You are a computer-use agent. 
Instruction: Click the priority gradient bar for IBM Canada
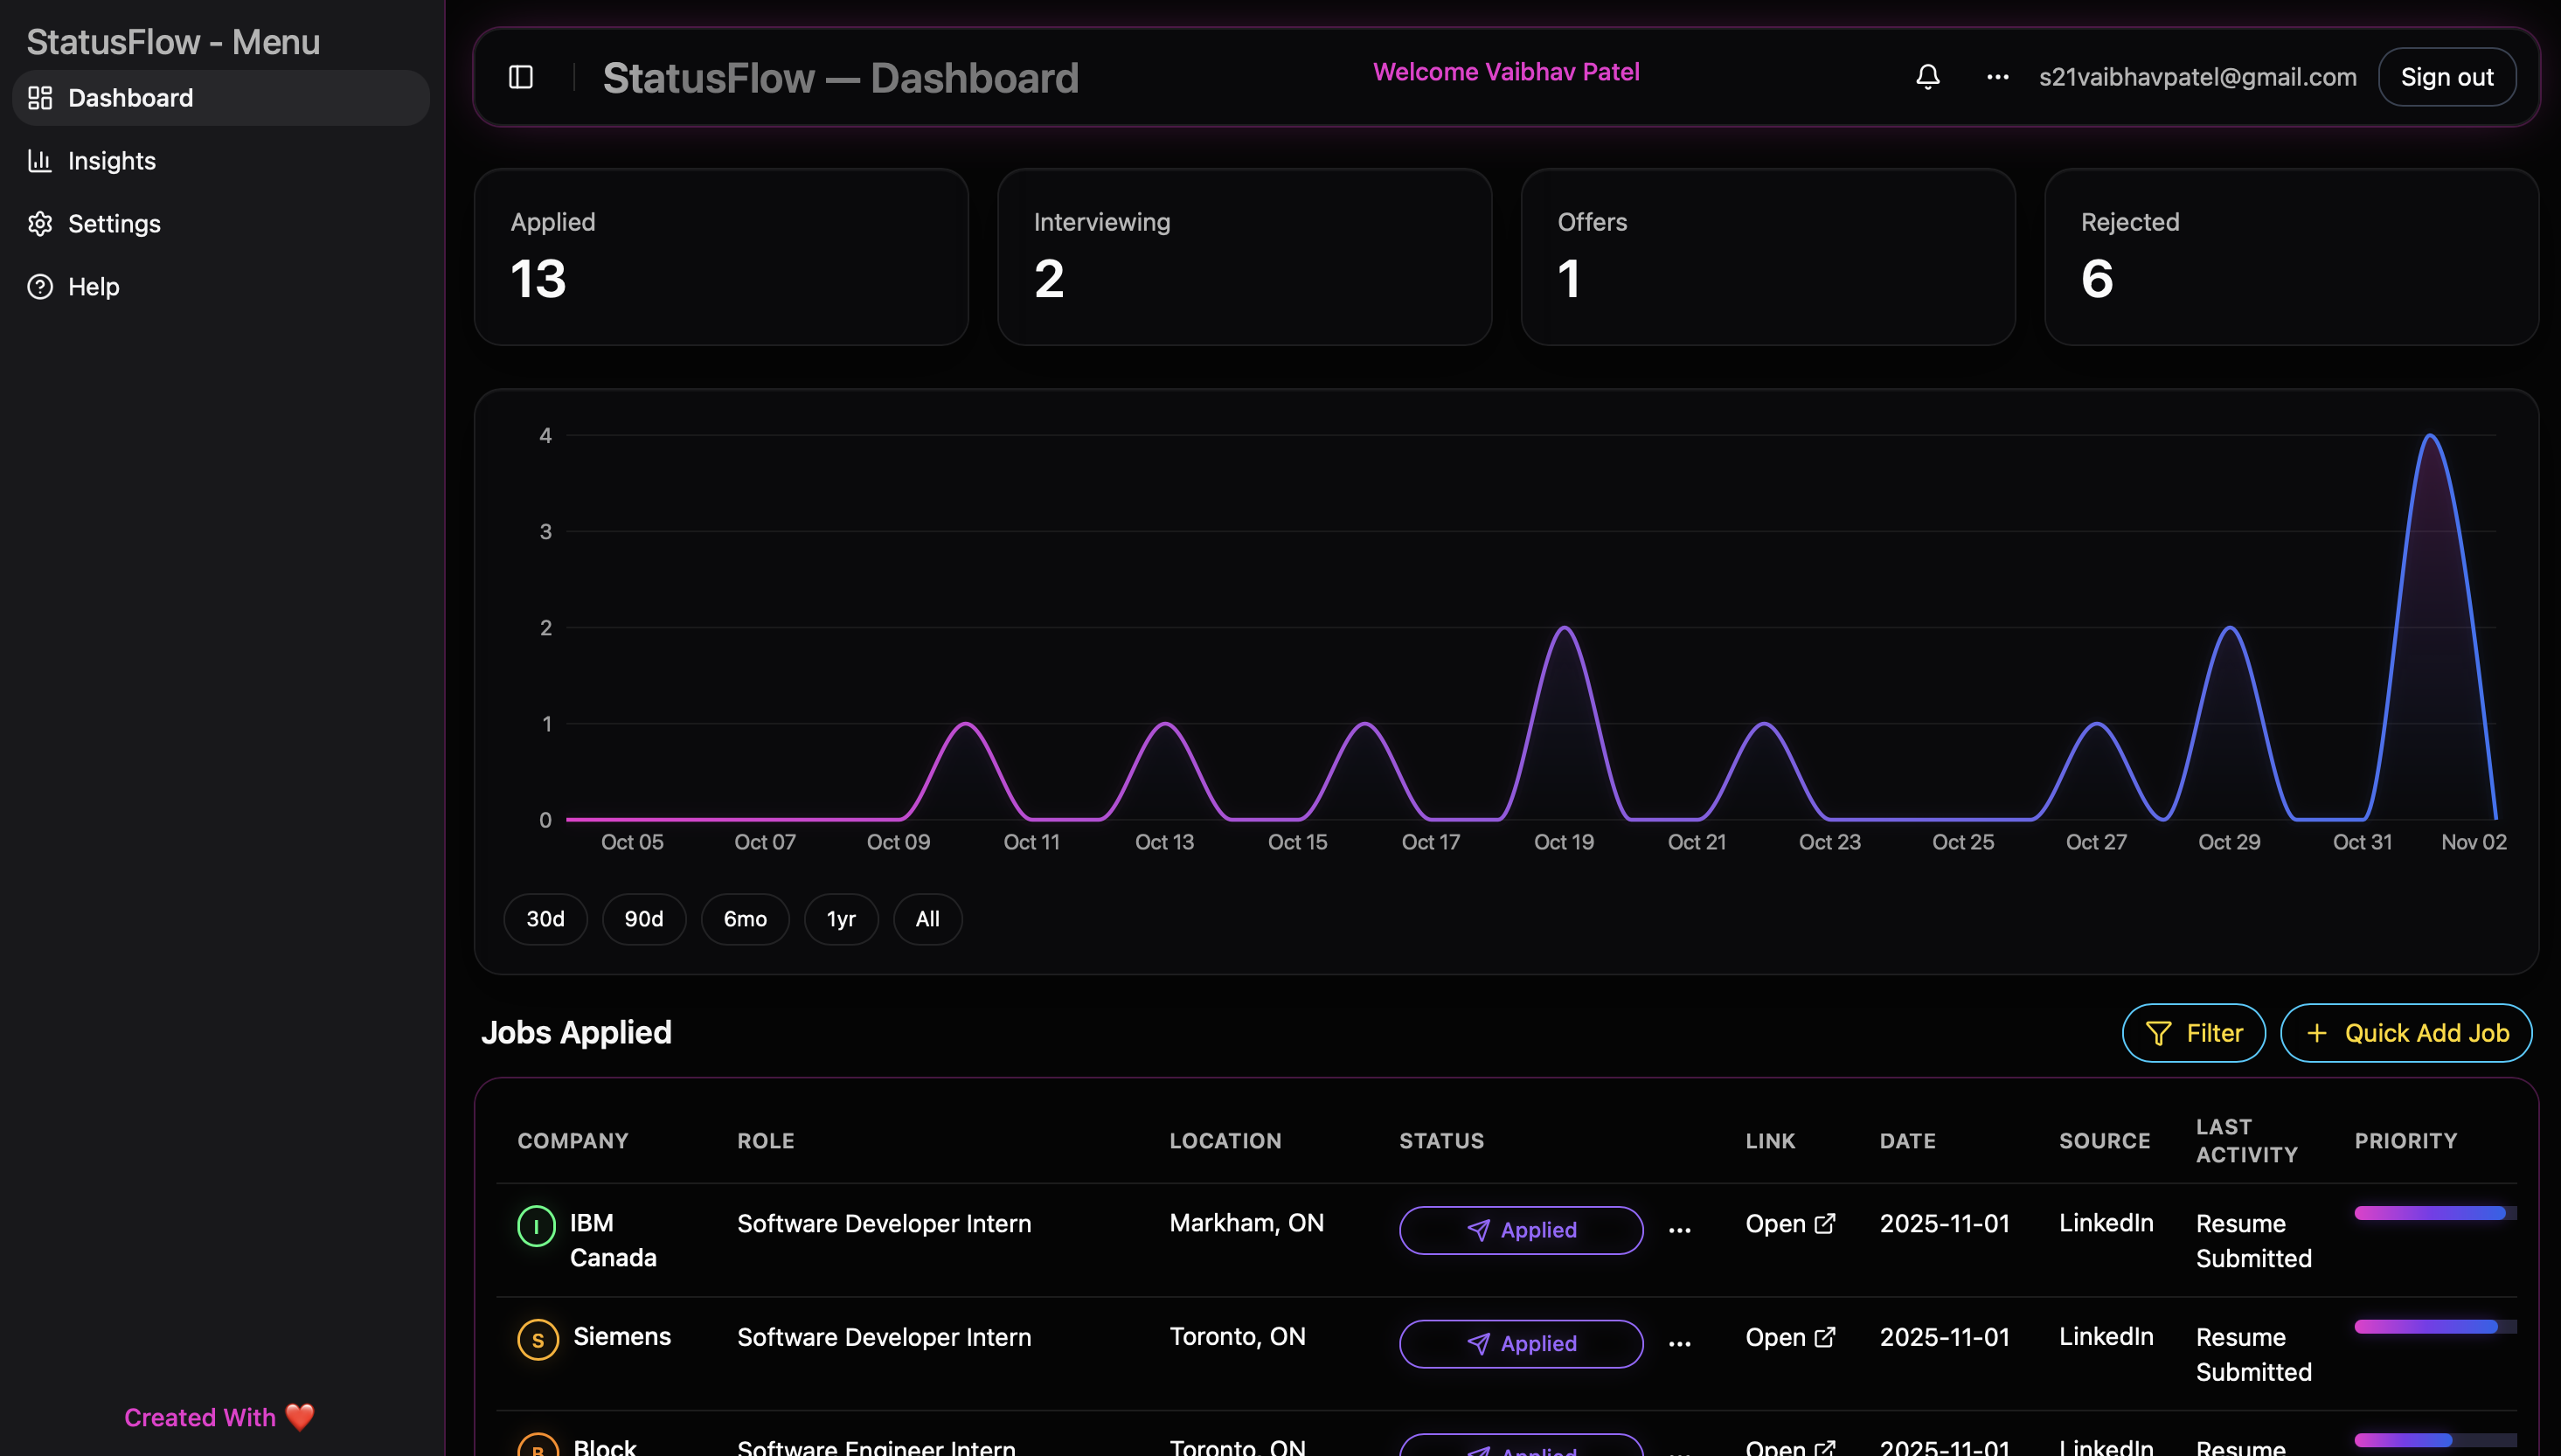[2430, 1212]
